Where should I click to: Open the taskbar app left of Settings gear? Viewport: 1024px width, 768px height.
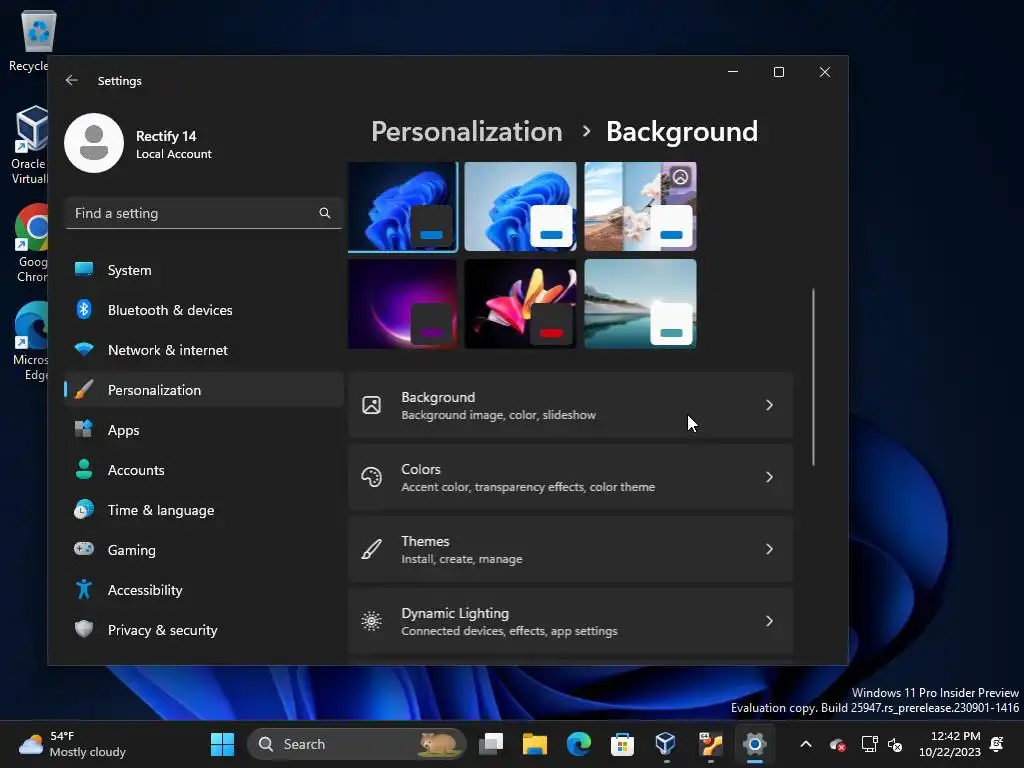[711, 744]
